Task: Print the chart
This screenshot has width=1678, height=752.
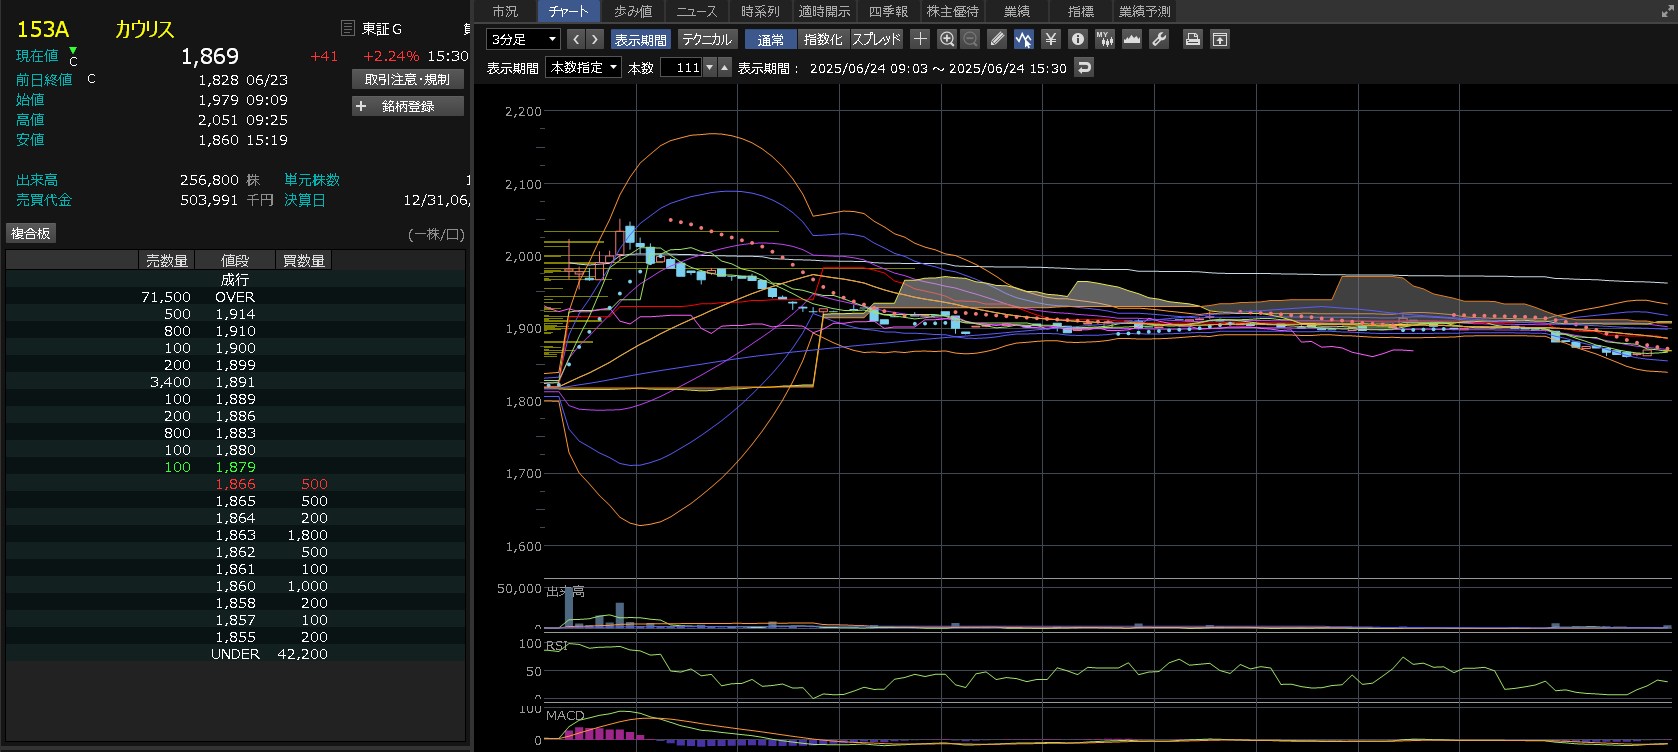Action: pos(1192,39)
